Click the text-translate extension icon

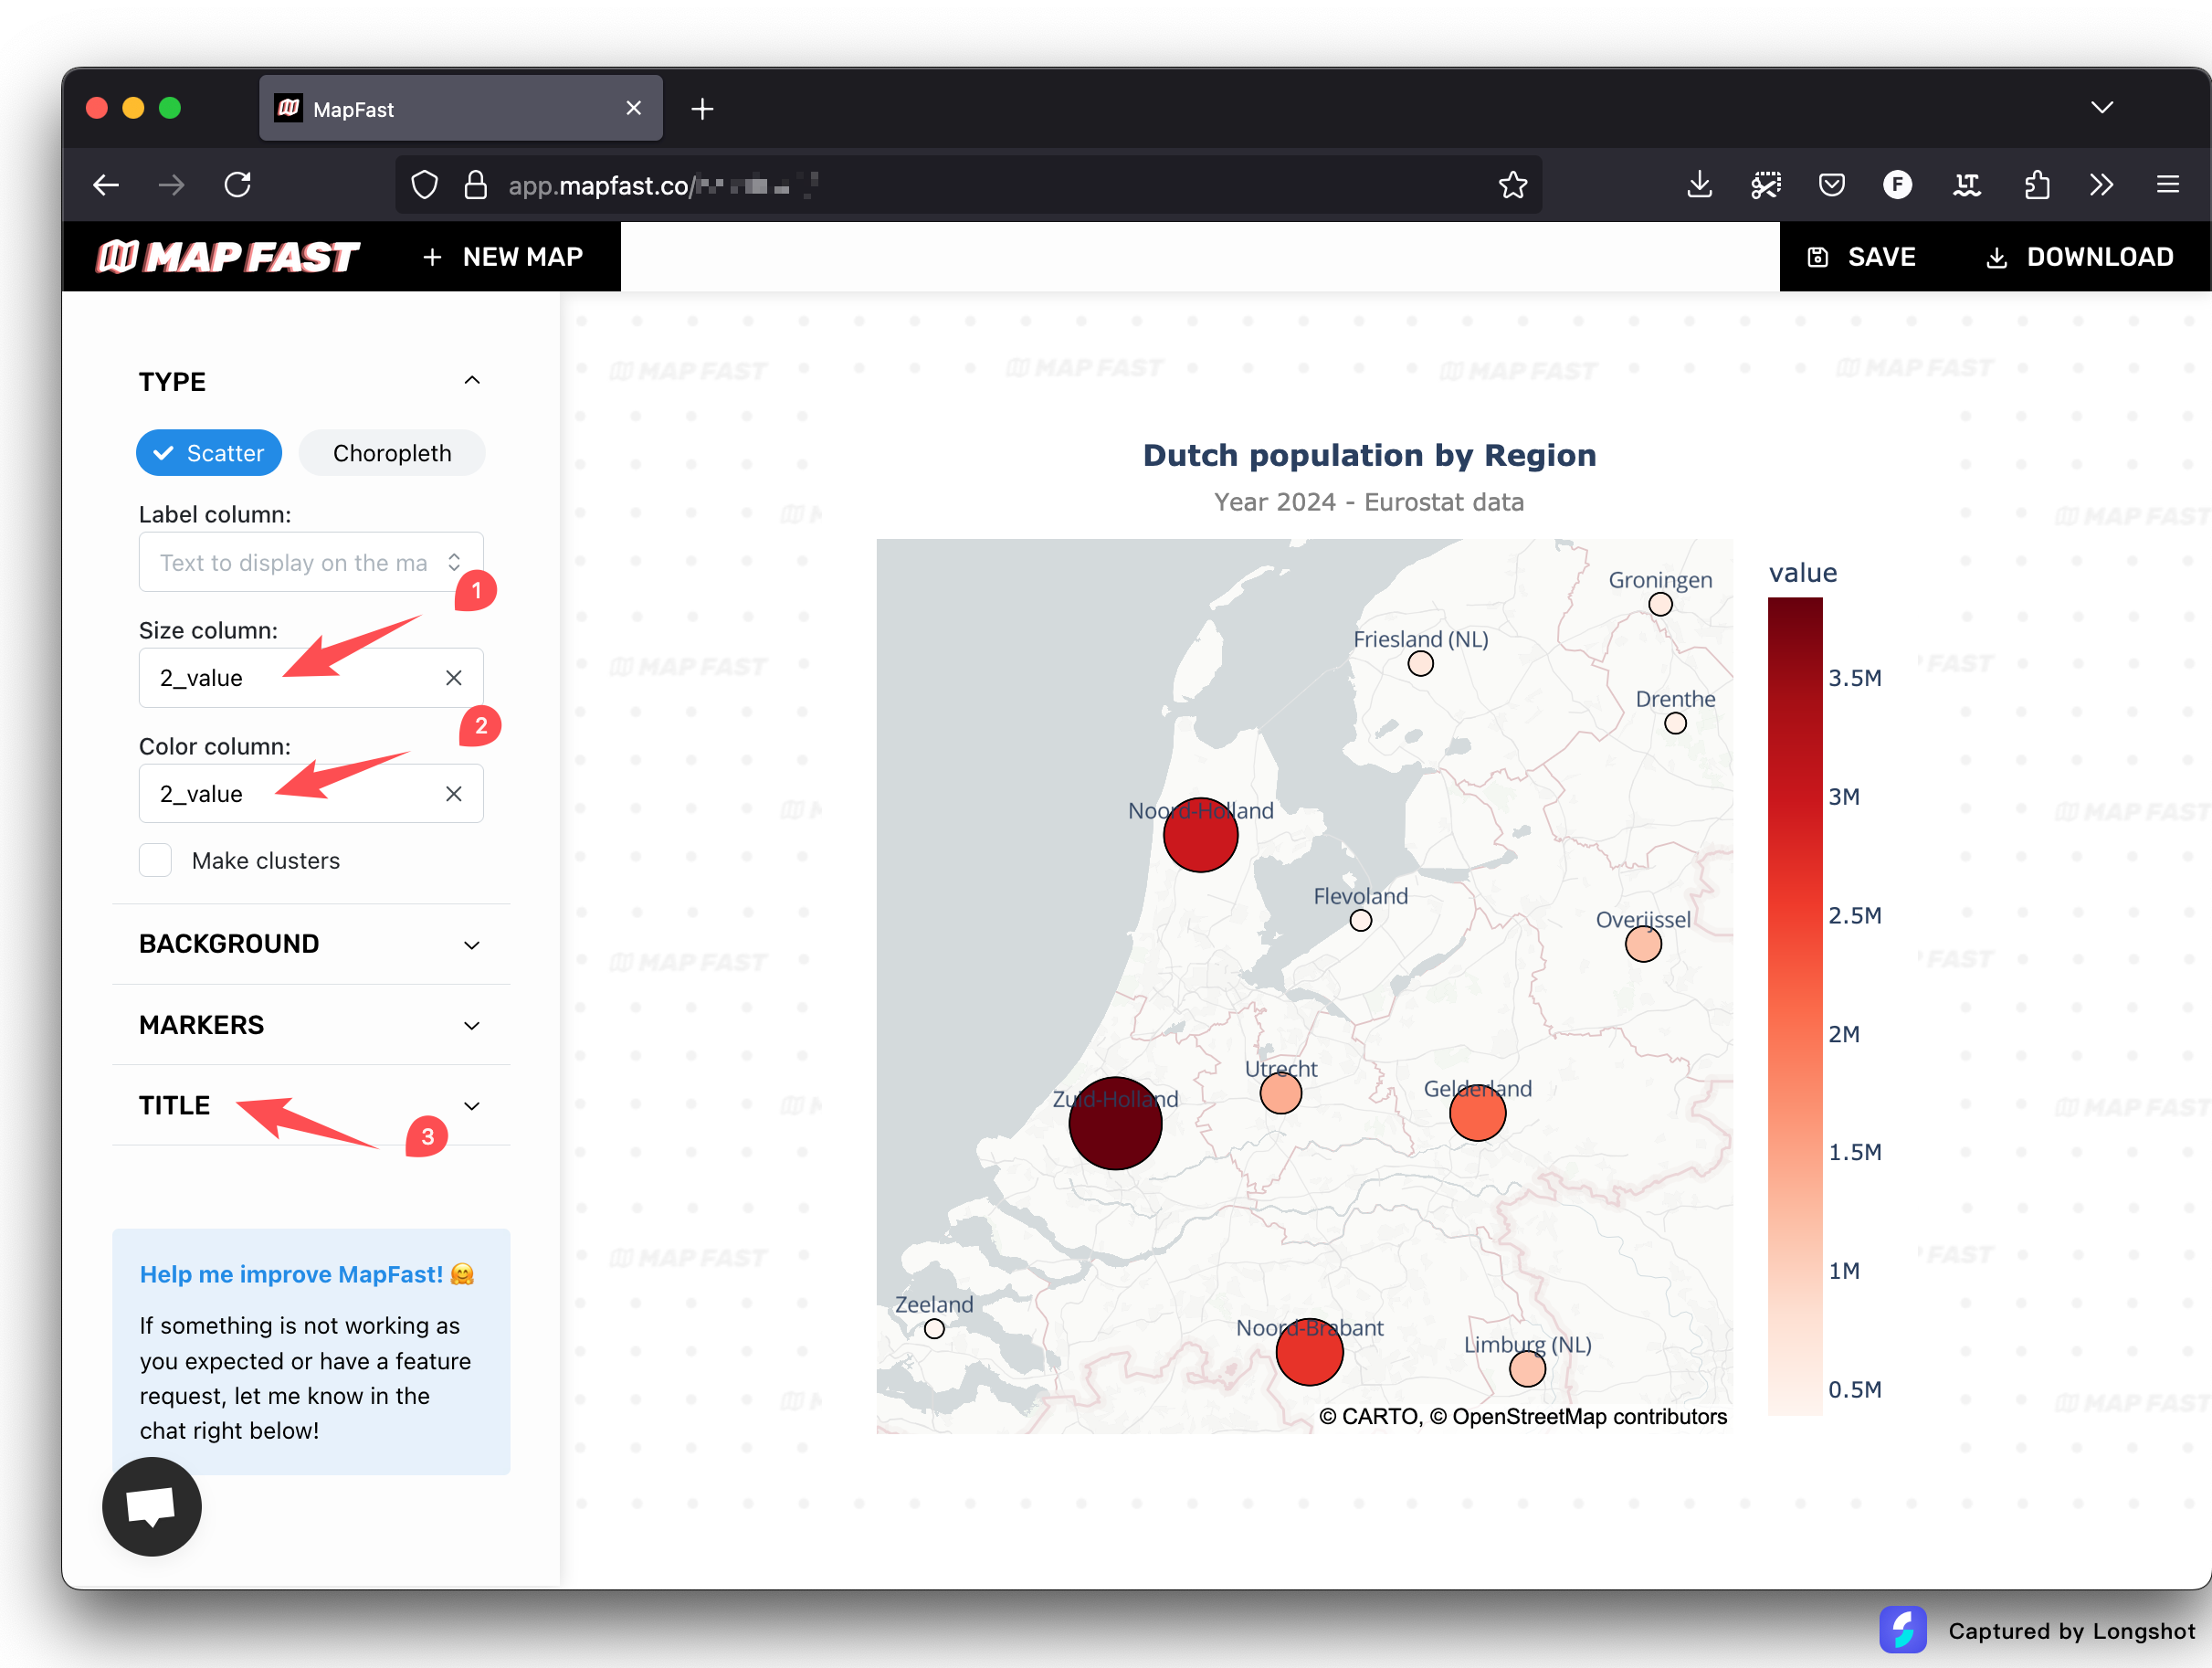click(x=1967, y=185)
